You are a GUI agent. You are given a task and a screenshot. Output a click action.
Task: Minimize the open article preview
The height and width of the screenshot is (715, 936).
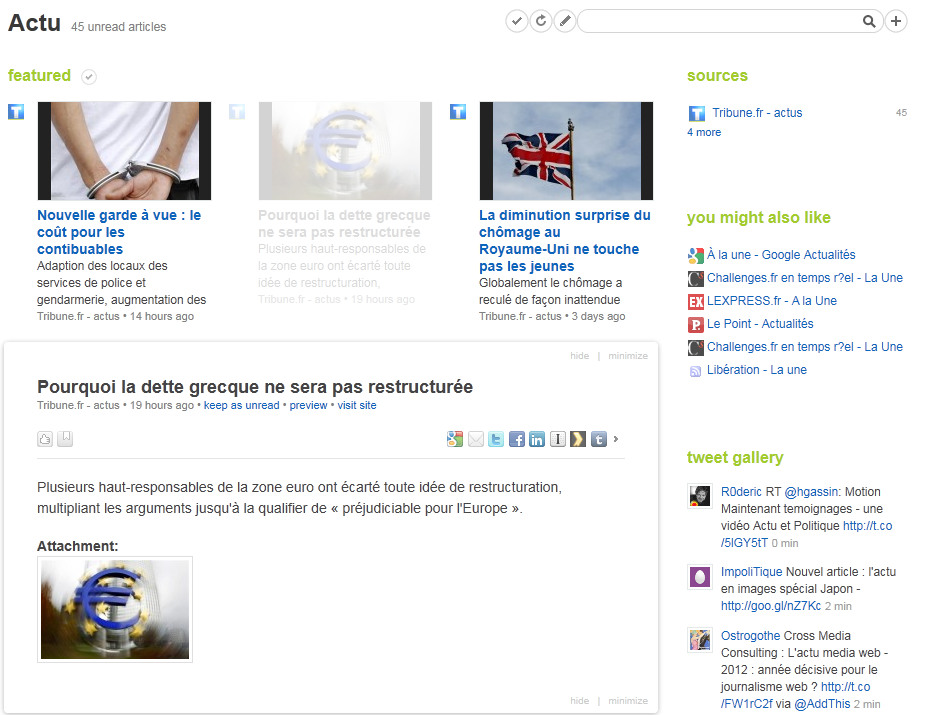tap(627, 355)
